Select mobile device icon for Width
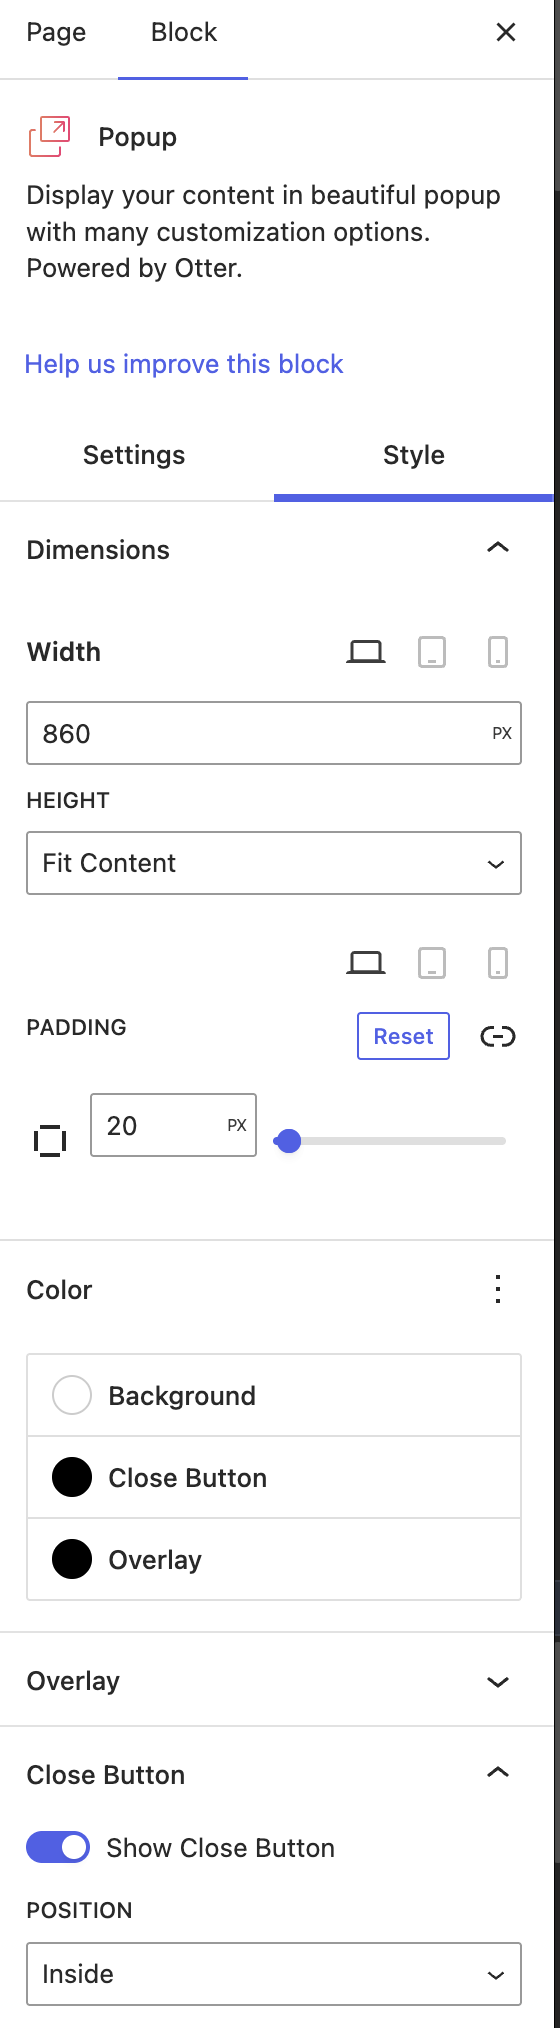560x2028 pixels. point(498,652)
